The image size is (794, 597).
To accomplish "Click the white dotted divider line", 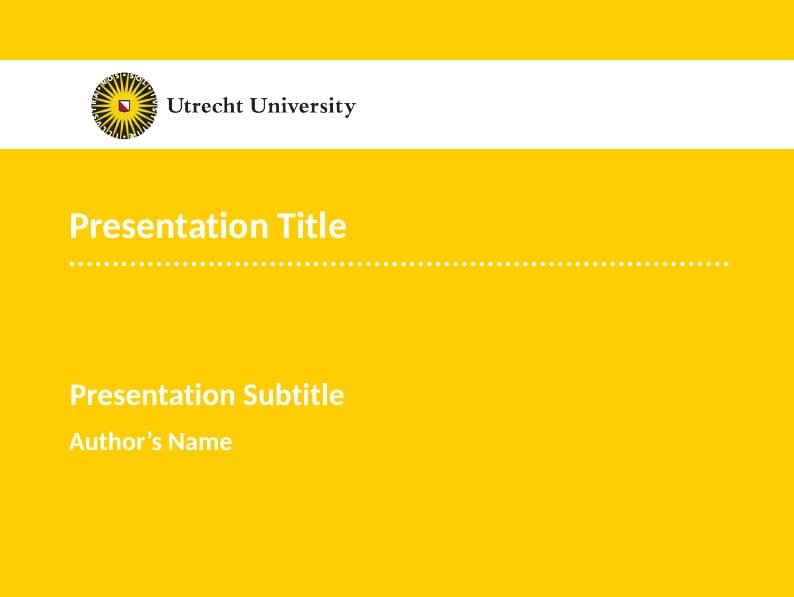I will 398,264.
